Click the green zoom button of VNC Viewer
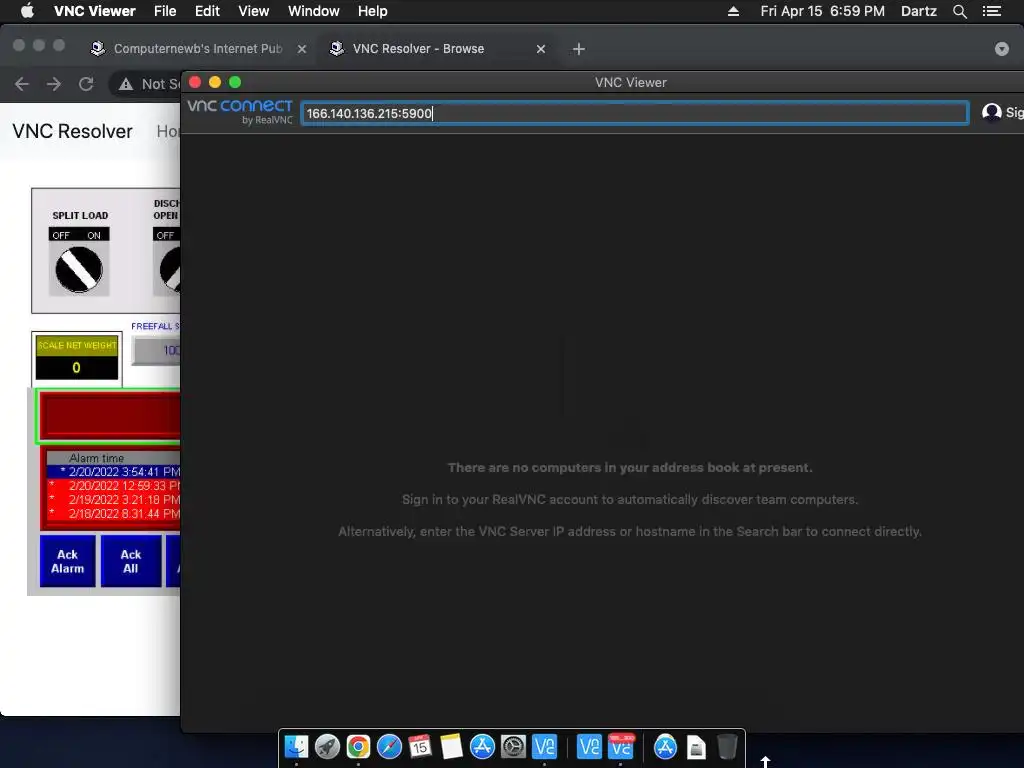Viewport: 1024px width, 768px height. (235, 82)
